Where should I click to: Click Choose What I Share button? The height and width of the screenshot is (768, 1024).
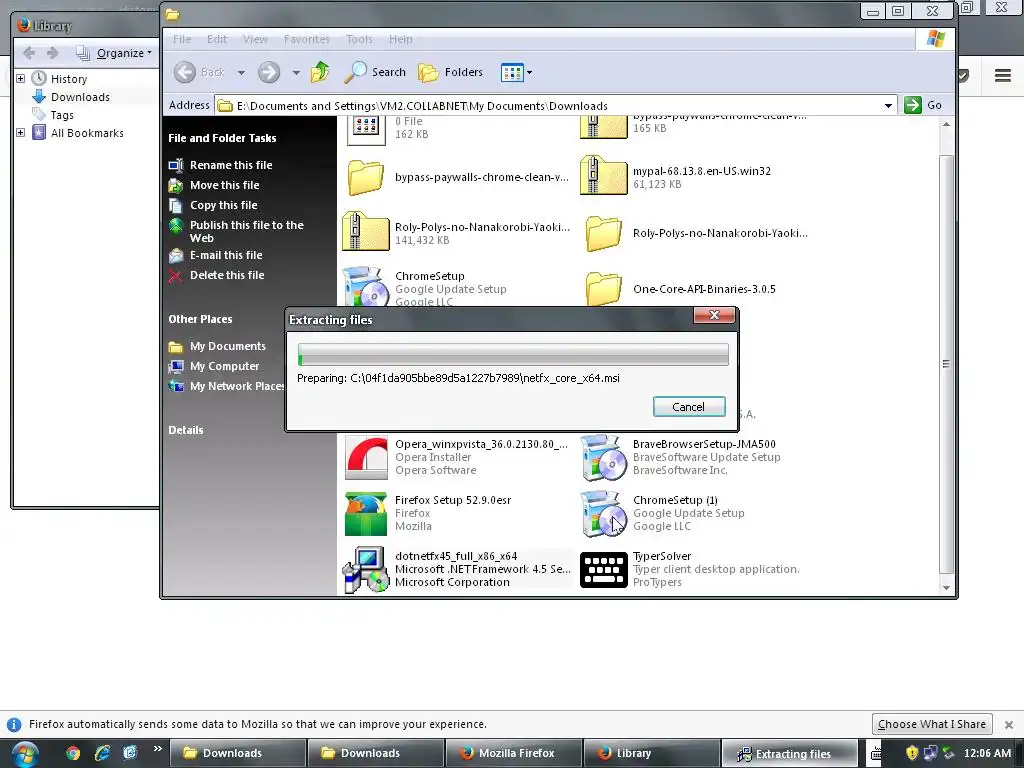tap(932, 724)
